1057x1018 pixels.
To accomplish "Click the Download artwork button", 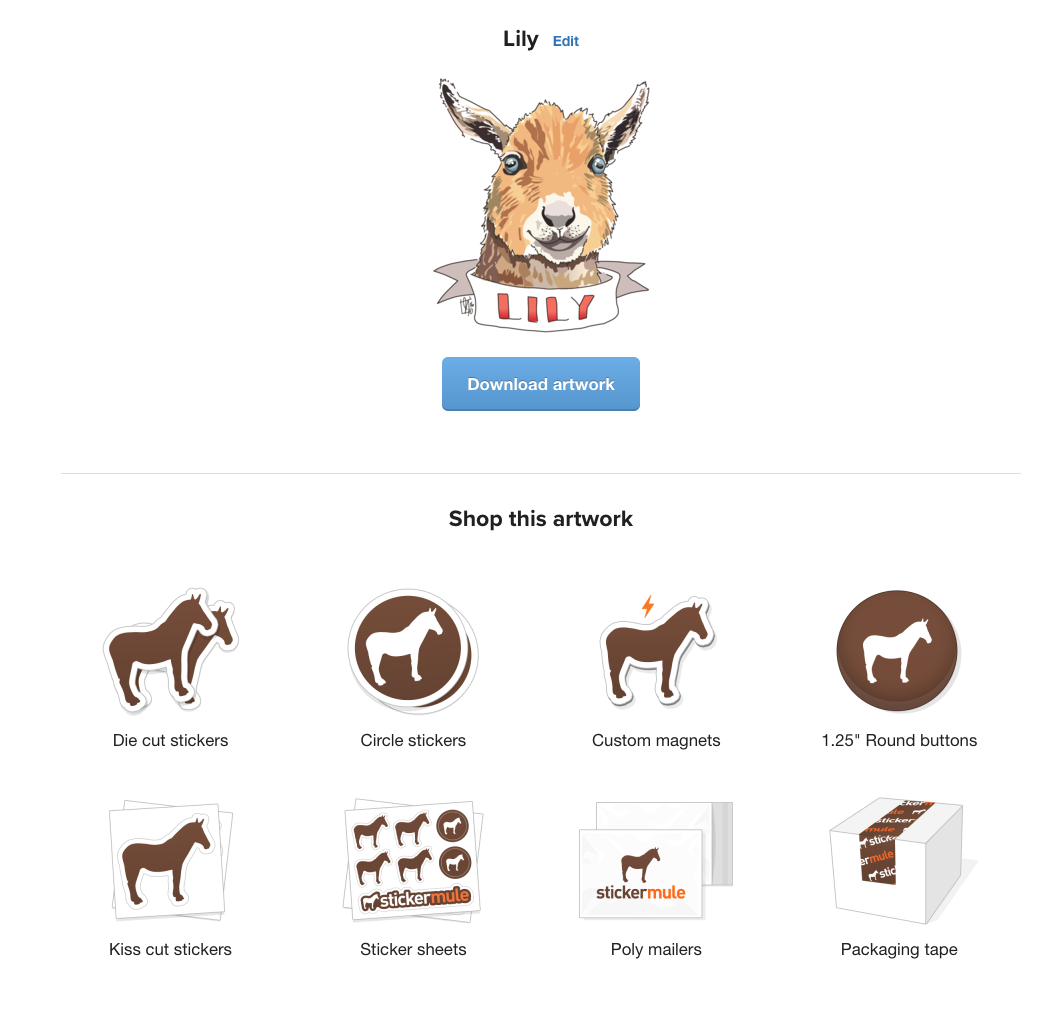I will coord(541,384).
